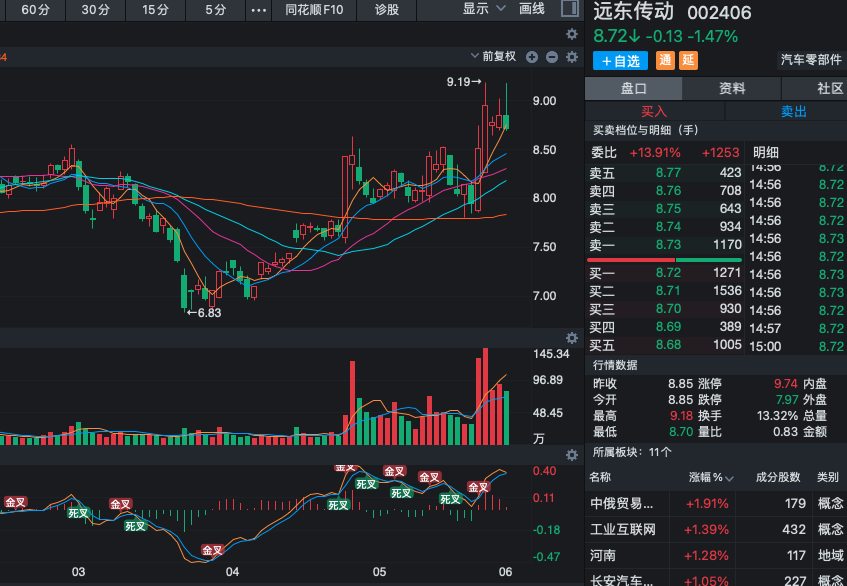This screenshot has height=586, width=847.
Task: Open settings gear above the main chart
Action: [x=572, y=35]
